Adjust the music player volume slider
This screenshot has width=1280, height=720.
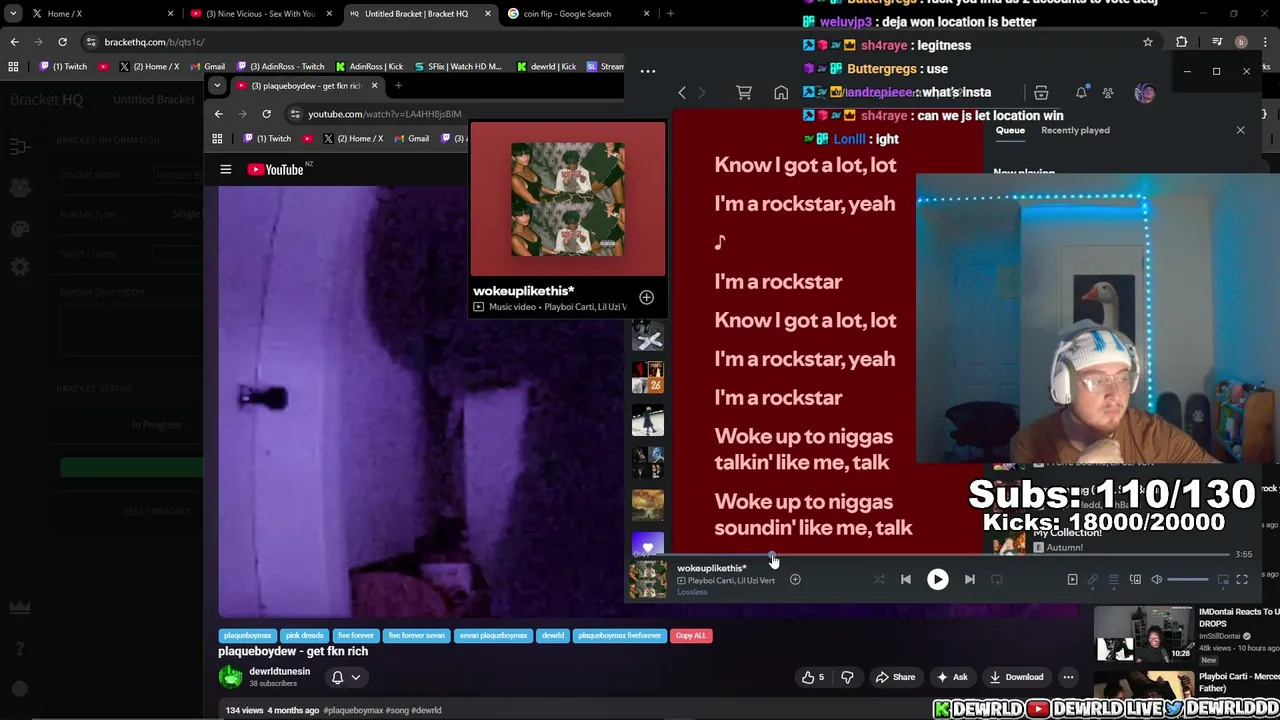coord(1188,579)
